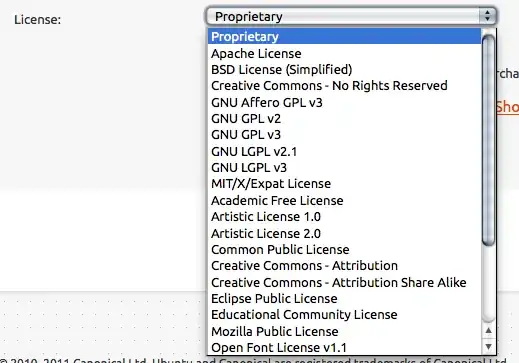Viewport: 519px width, 363px height.
Task: Select Creative Commons - No Rights Reserved
Action: click(x=344, y=86)
